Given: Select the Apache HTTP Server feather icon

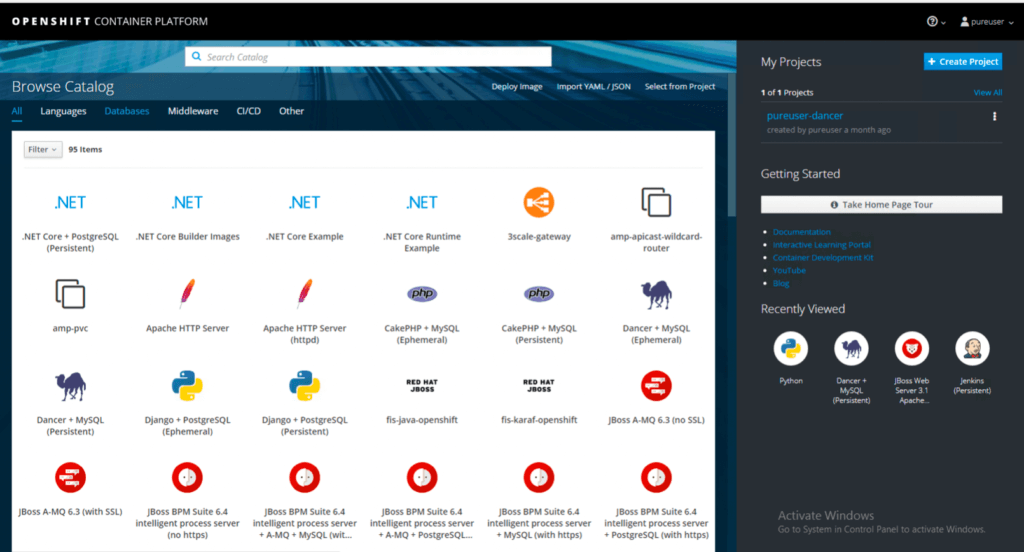Looking at the screenshot, I should tap(187, 294).
